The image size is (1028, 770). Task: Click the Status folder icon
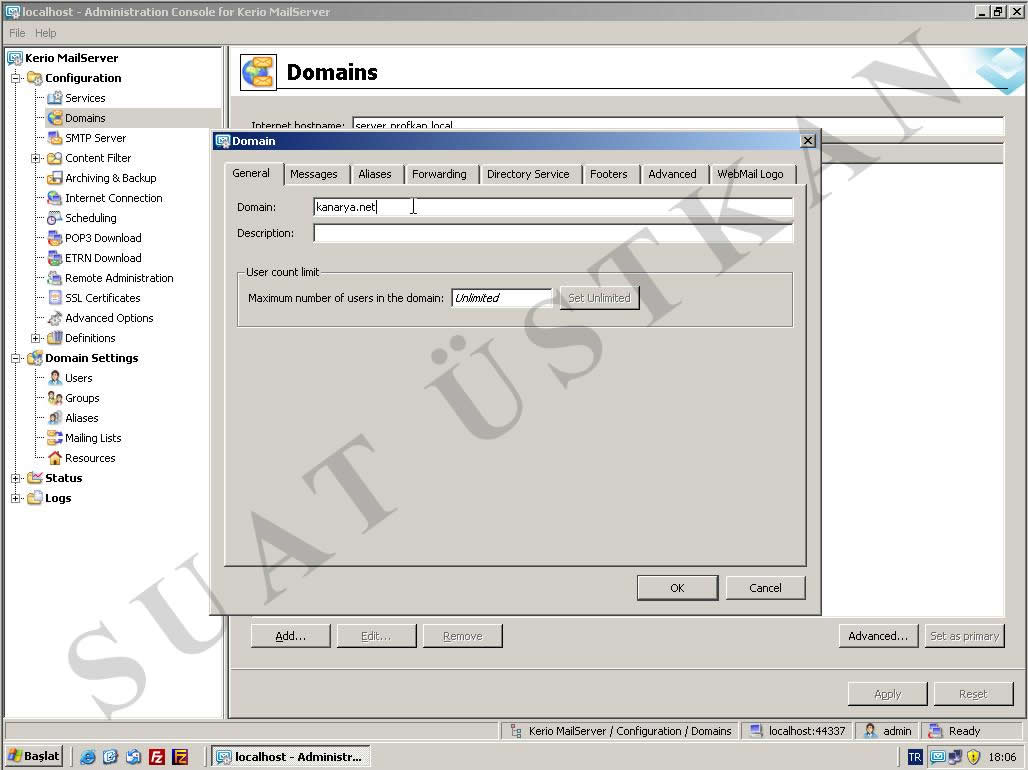[35, 478]
